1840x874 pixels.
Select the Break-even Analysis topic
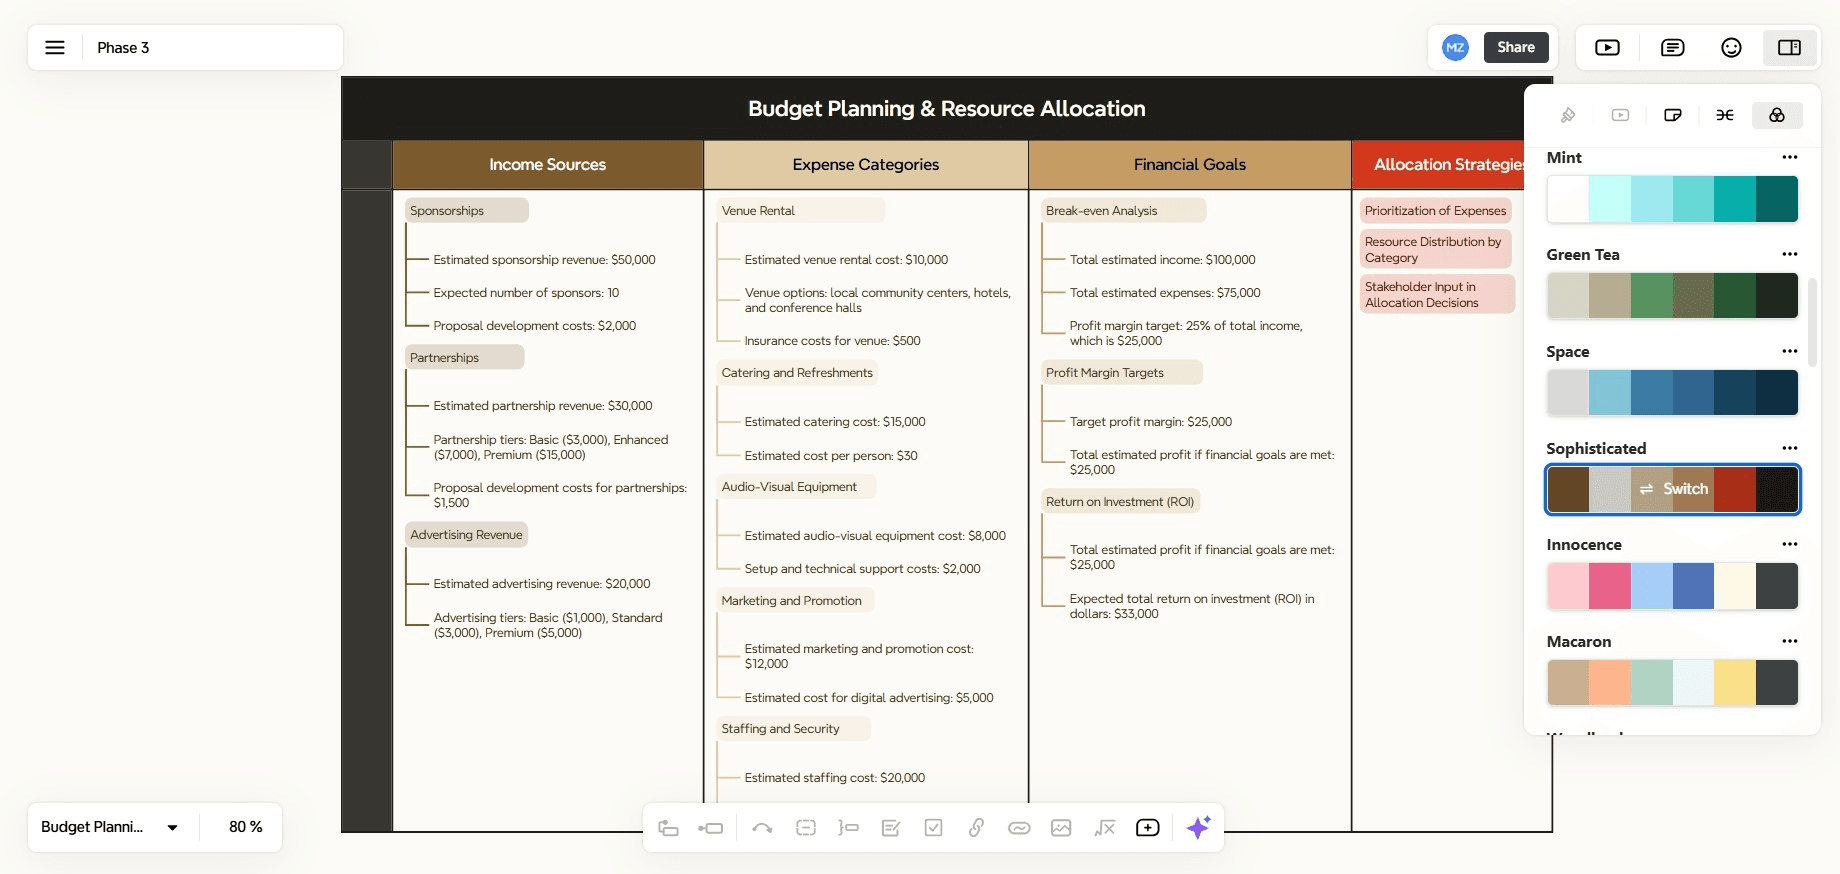pos(1123,211)
